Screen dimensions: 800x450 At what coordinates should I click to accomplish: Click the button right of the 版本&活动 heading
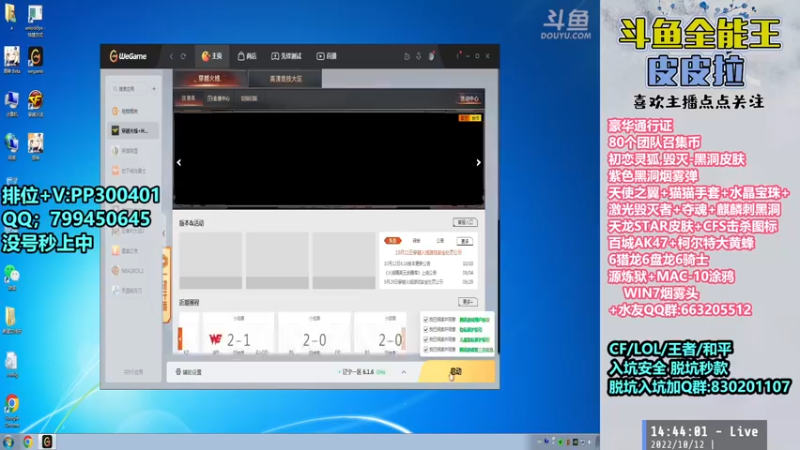click(465, 222)
